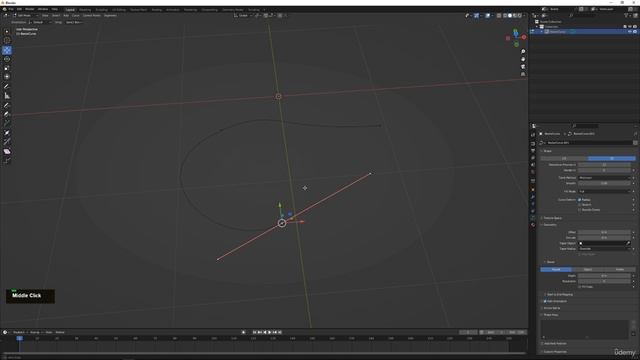Click the Smooth value slider

click(x=604, y=183)
